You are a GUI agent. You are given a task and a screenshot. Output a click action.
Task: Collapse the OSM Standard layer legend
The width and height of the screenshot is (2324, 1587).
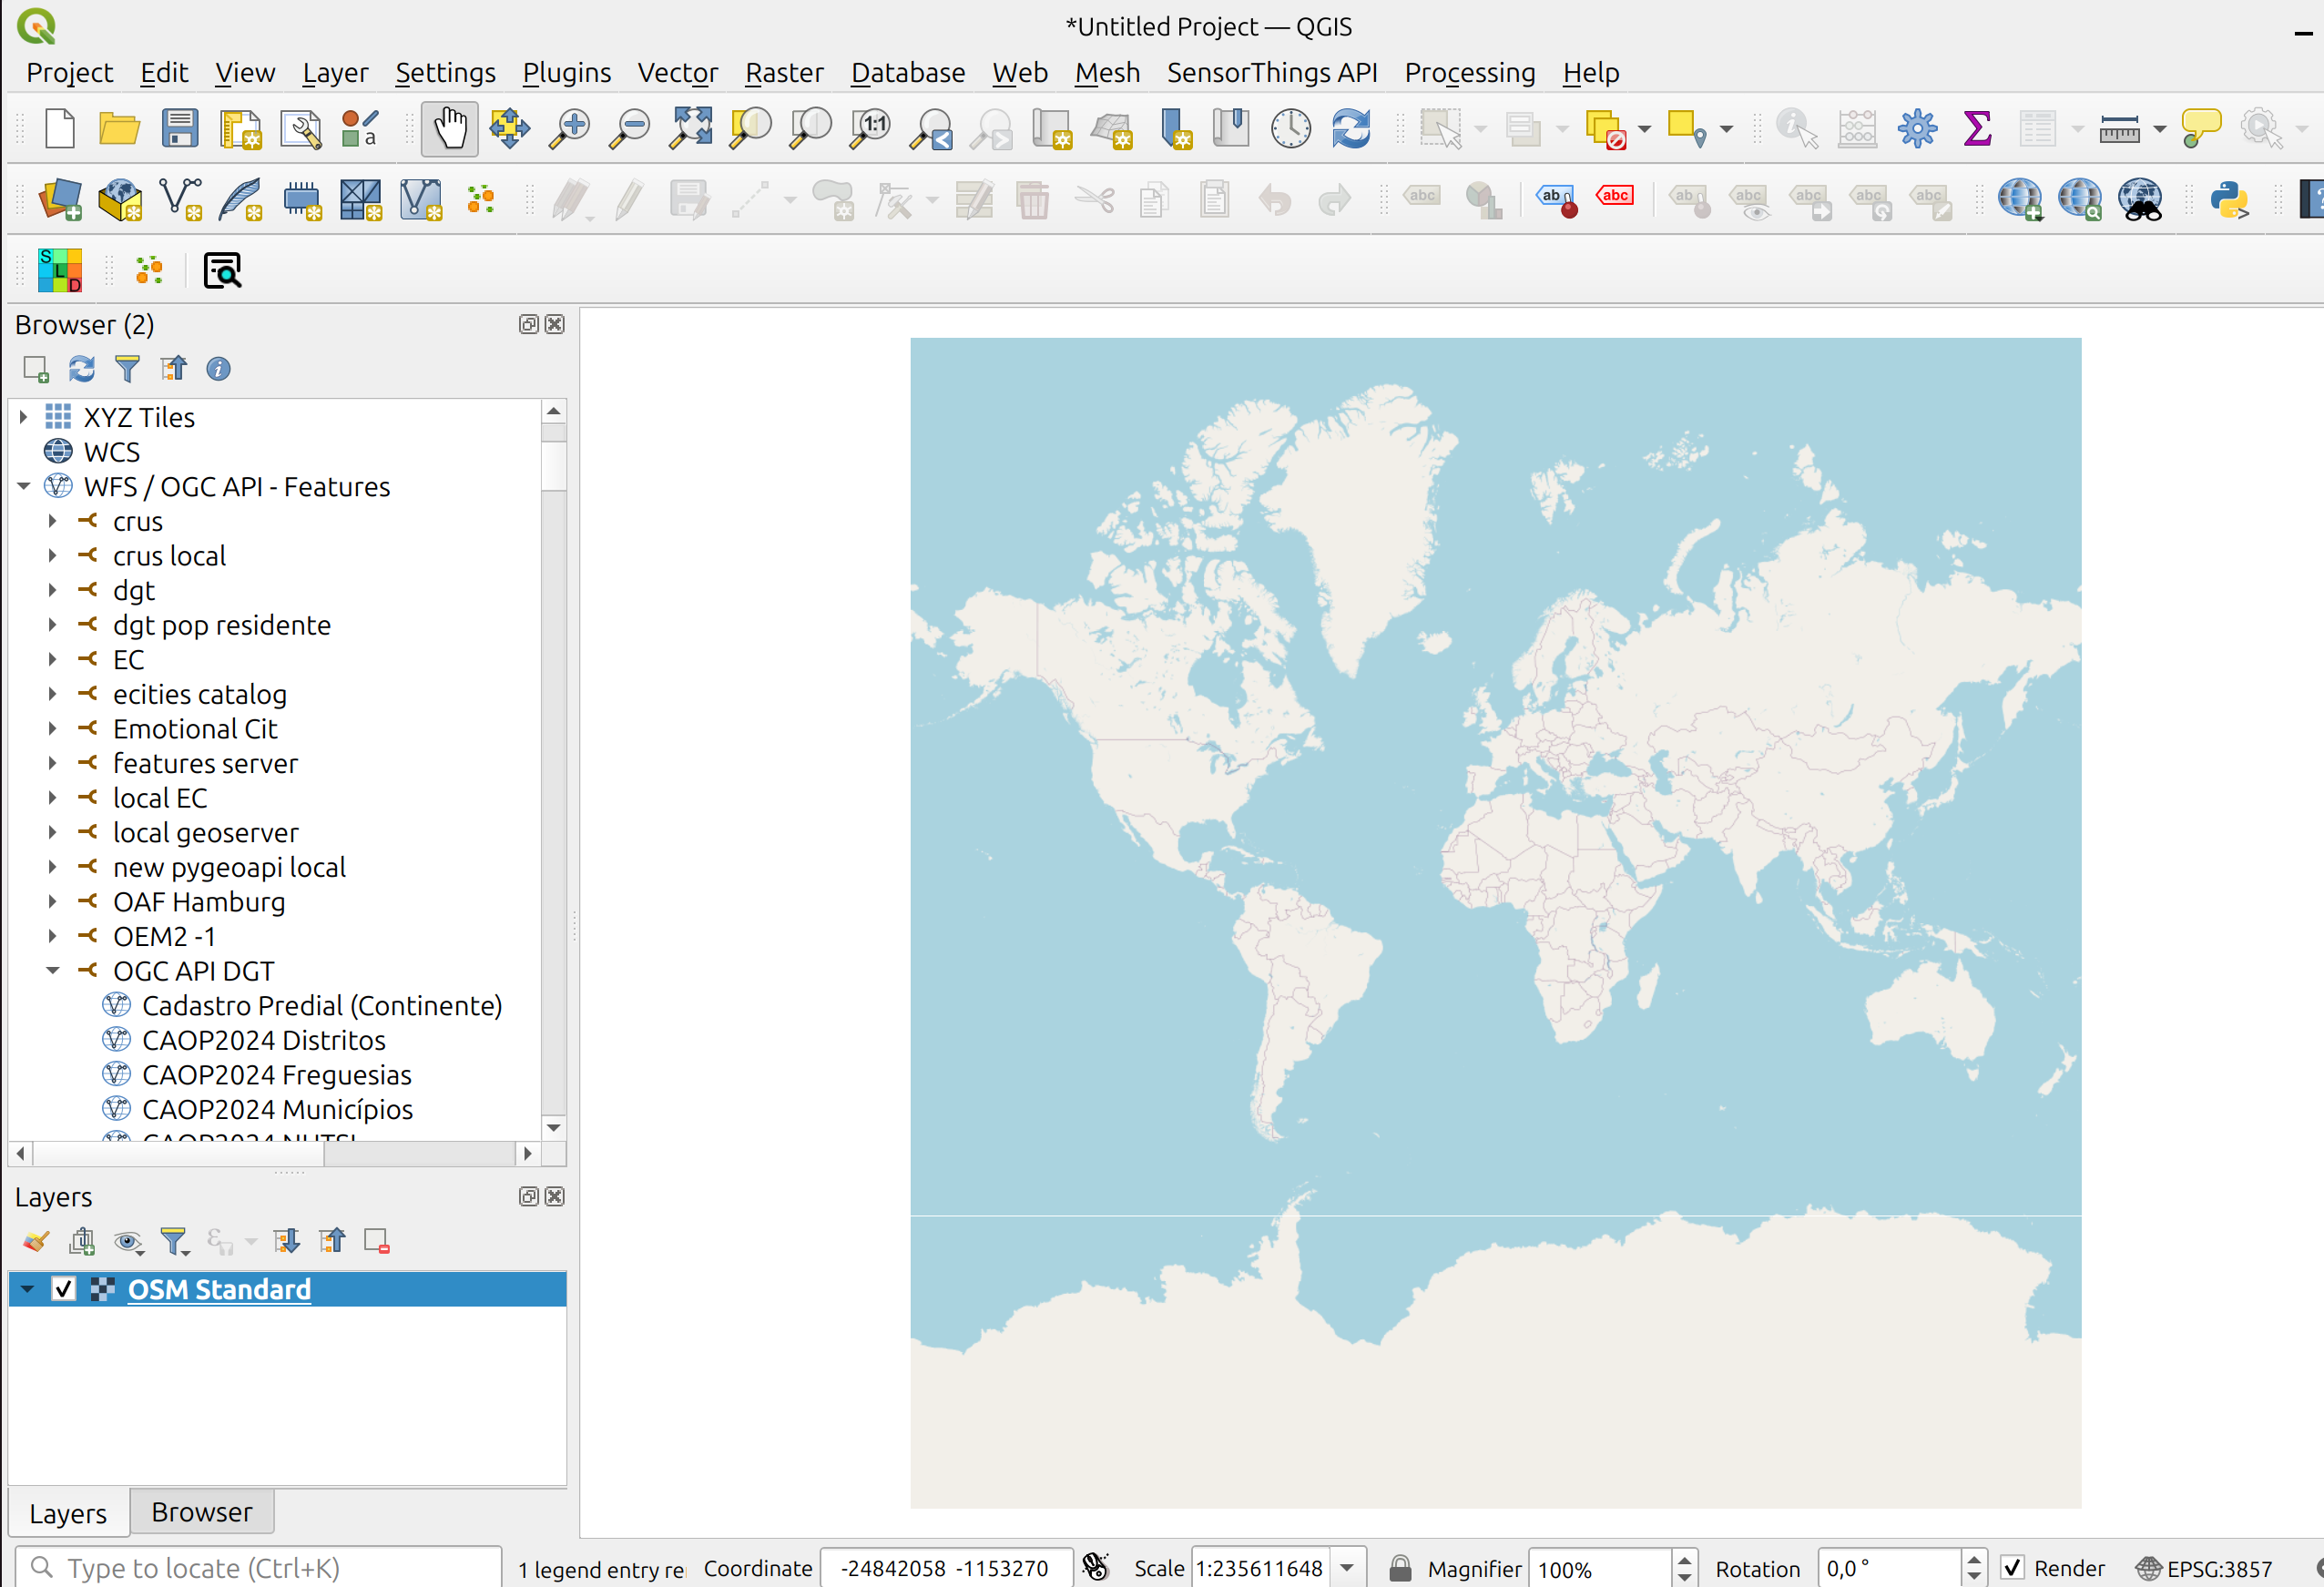click(27, 1289)
